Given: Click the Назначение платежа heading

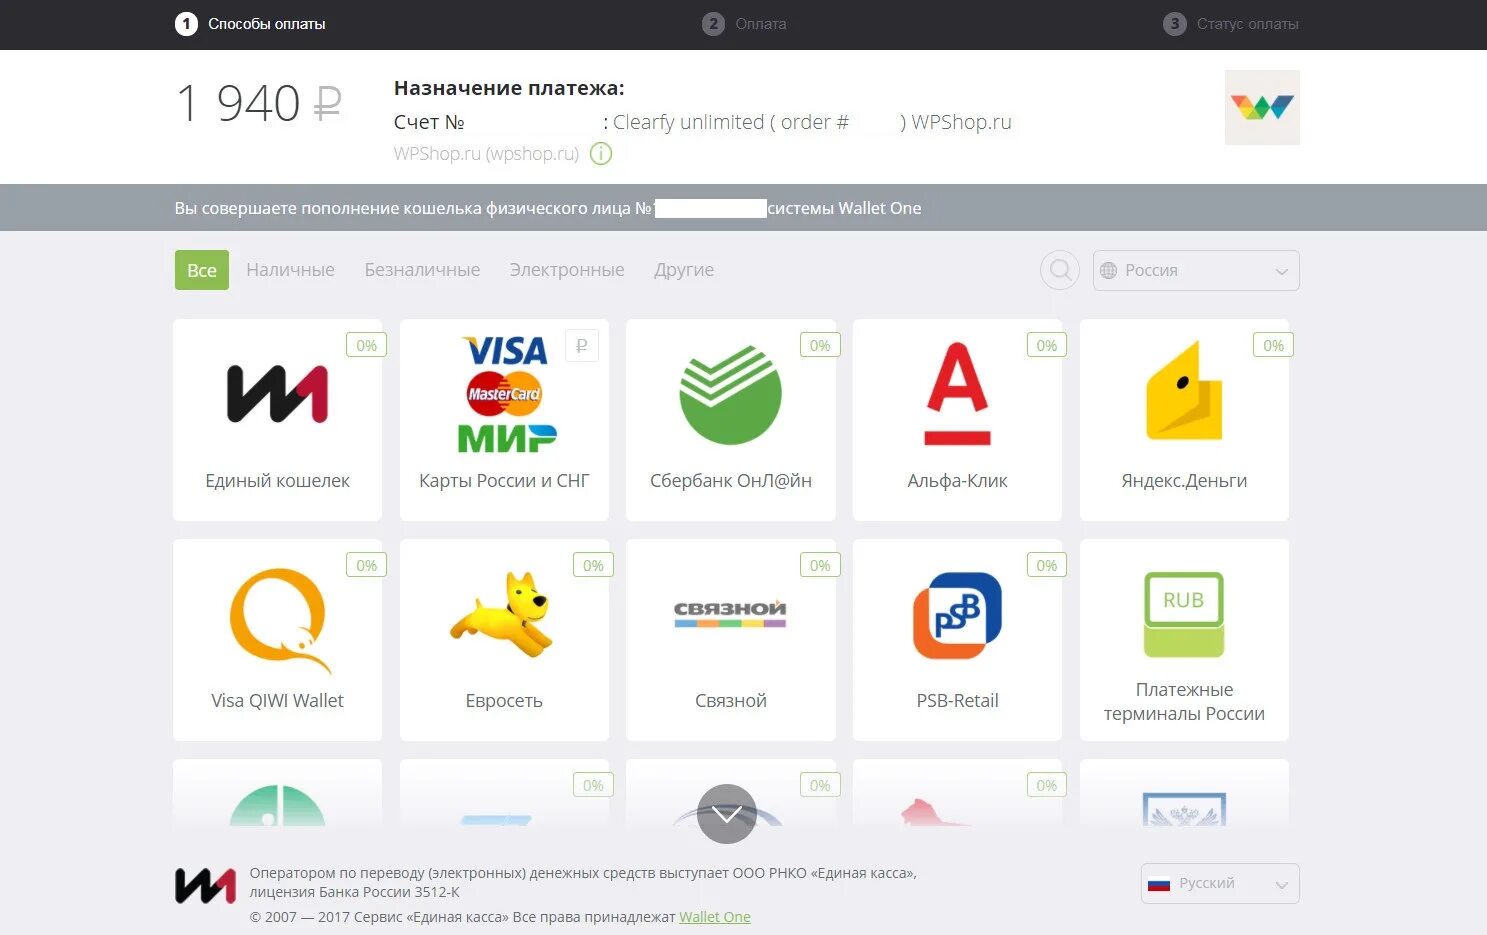Looking at the screenshot, I should (509, 88).
